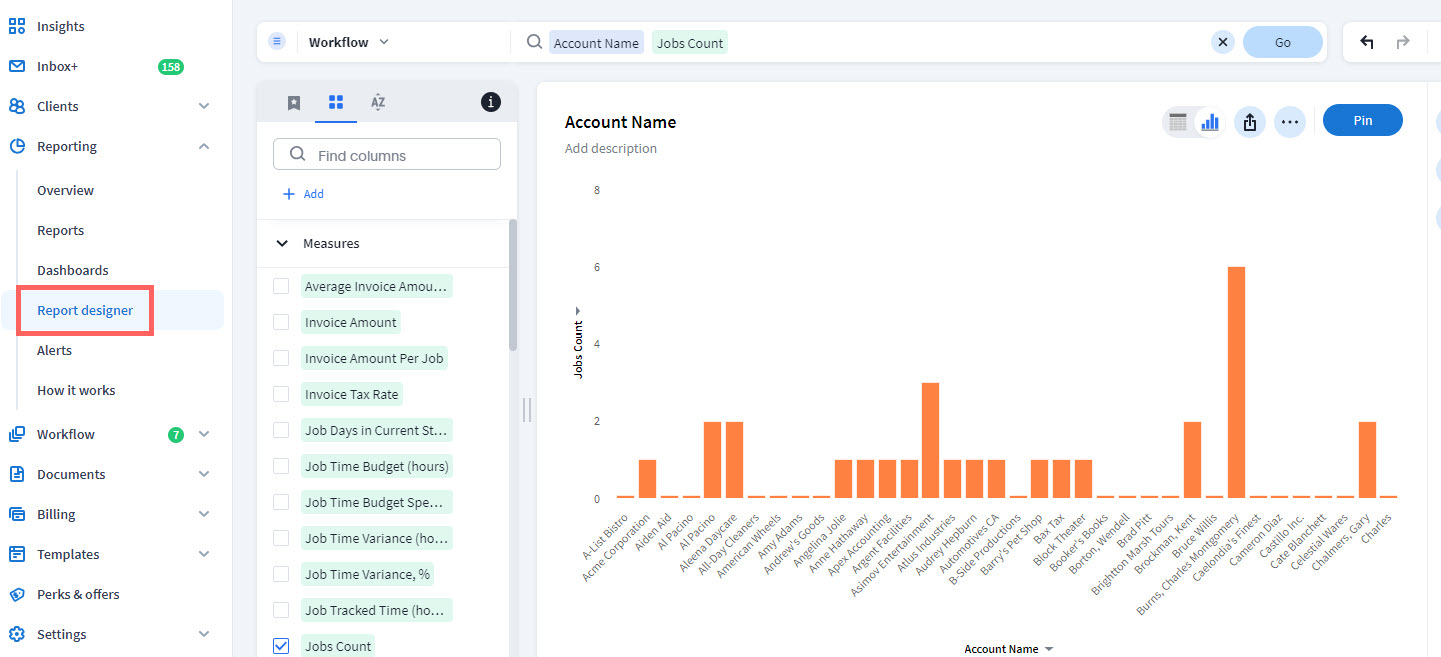This screenshot has height=657, width=1441.
Task: Open the column info icon
Action: click(x=491, y=102)
